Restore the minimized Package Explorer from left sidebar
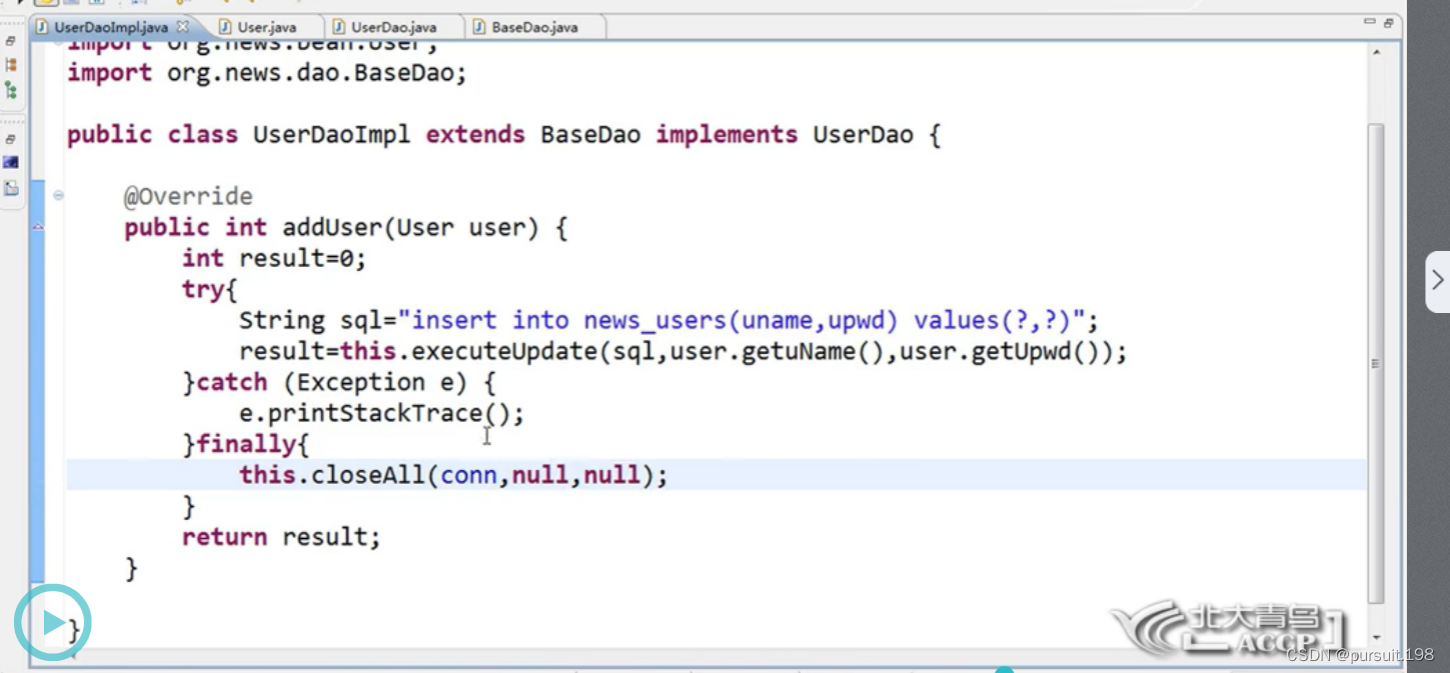The width and height of the screenshot is (1450, 673). point(9,41)
